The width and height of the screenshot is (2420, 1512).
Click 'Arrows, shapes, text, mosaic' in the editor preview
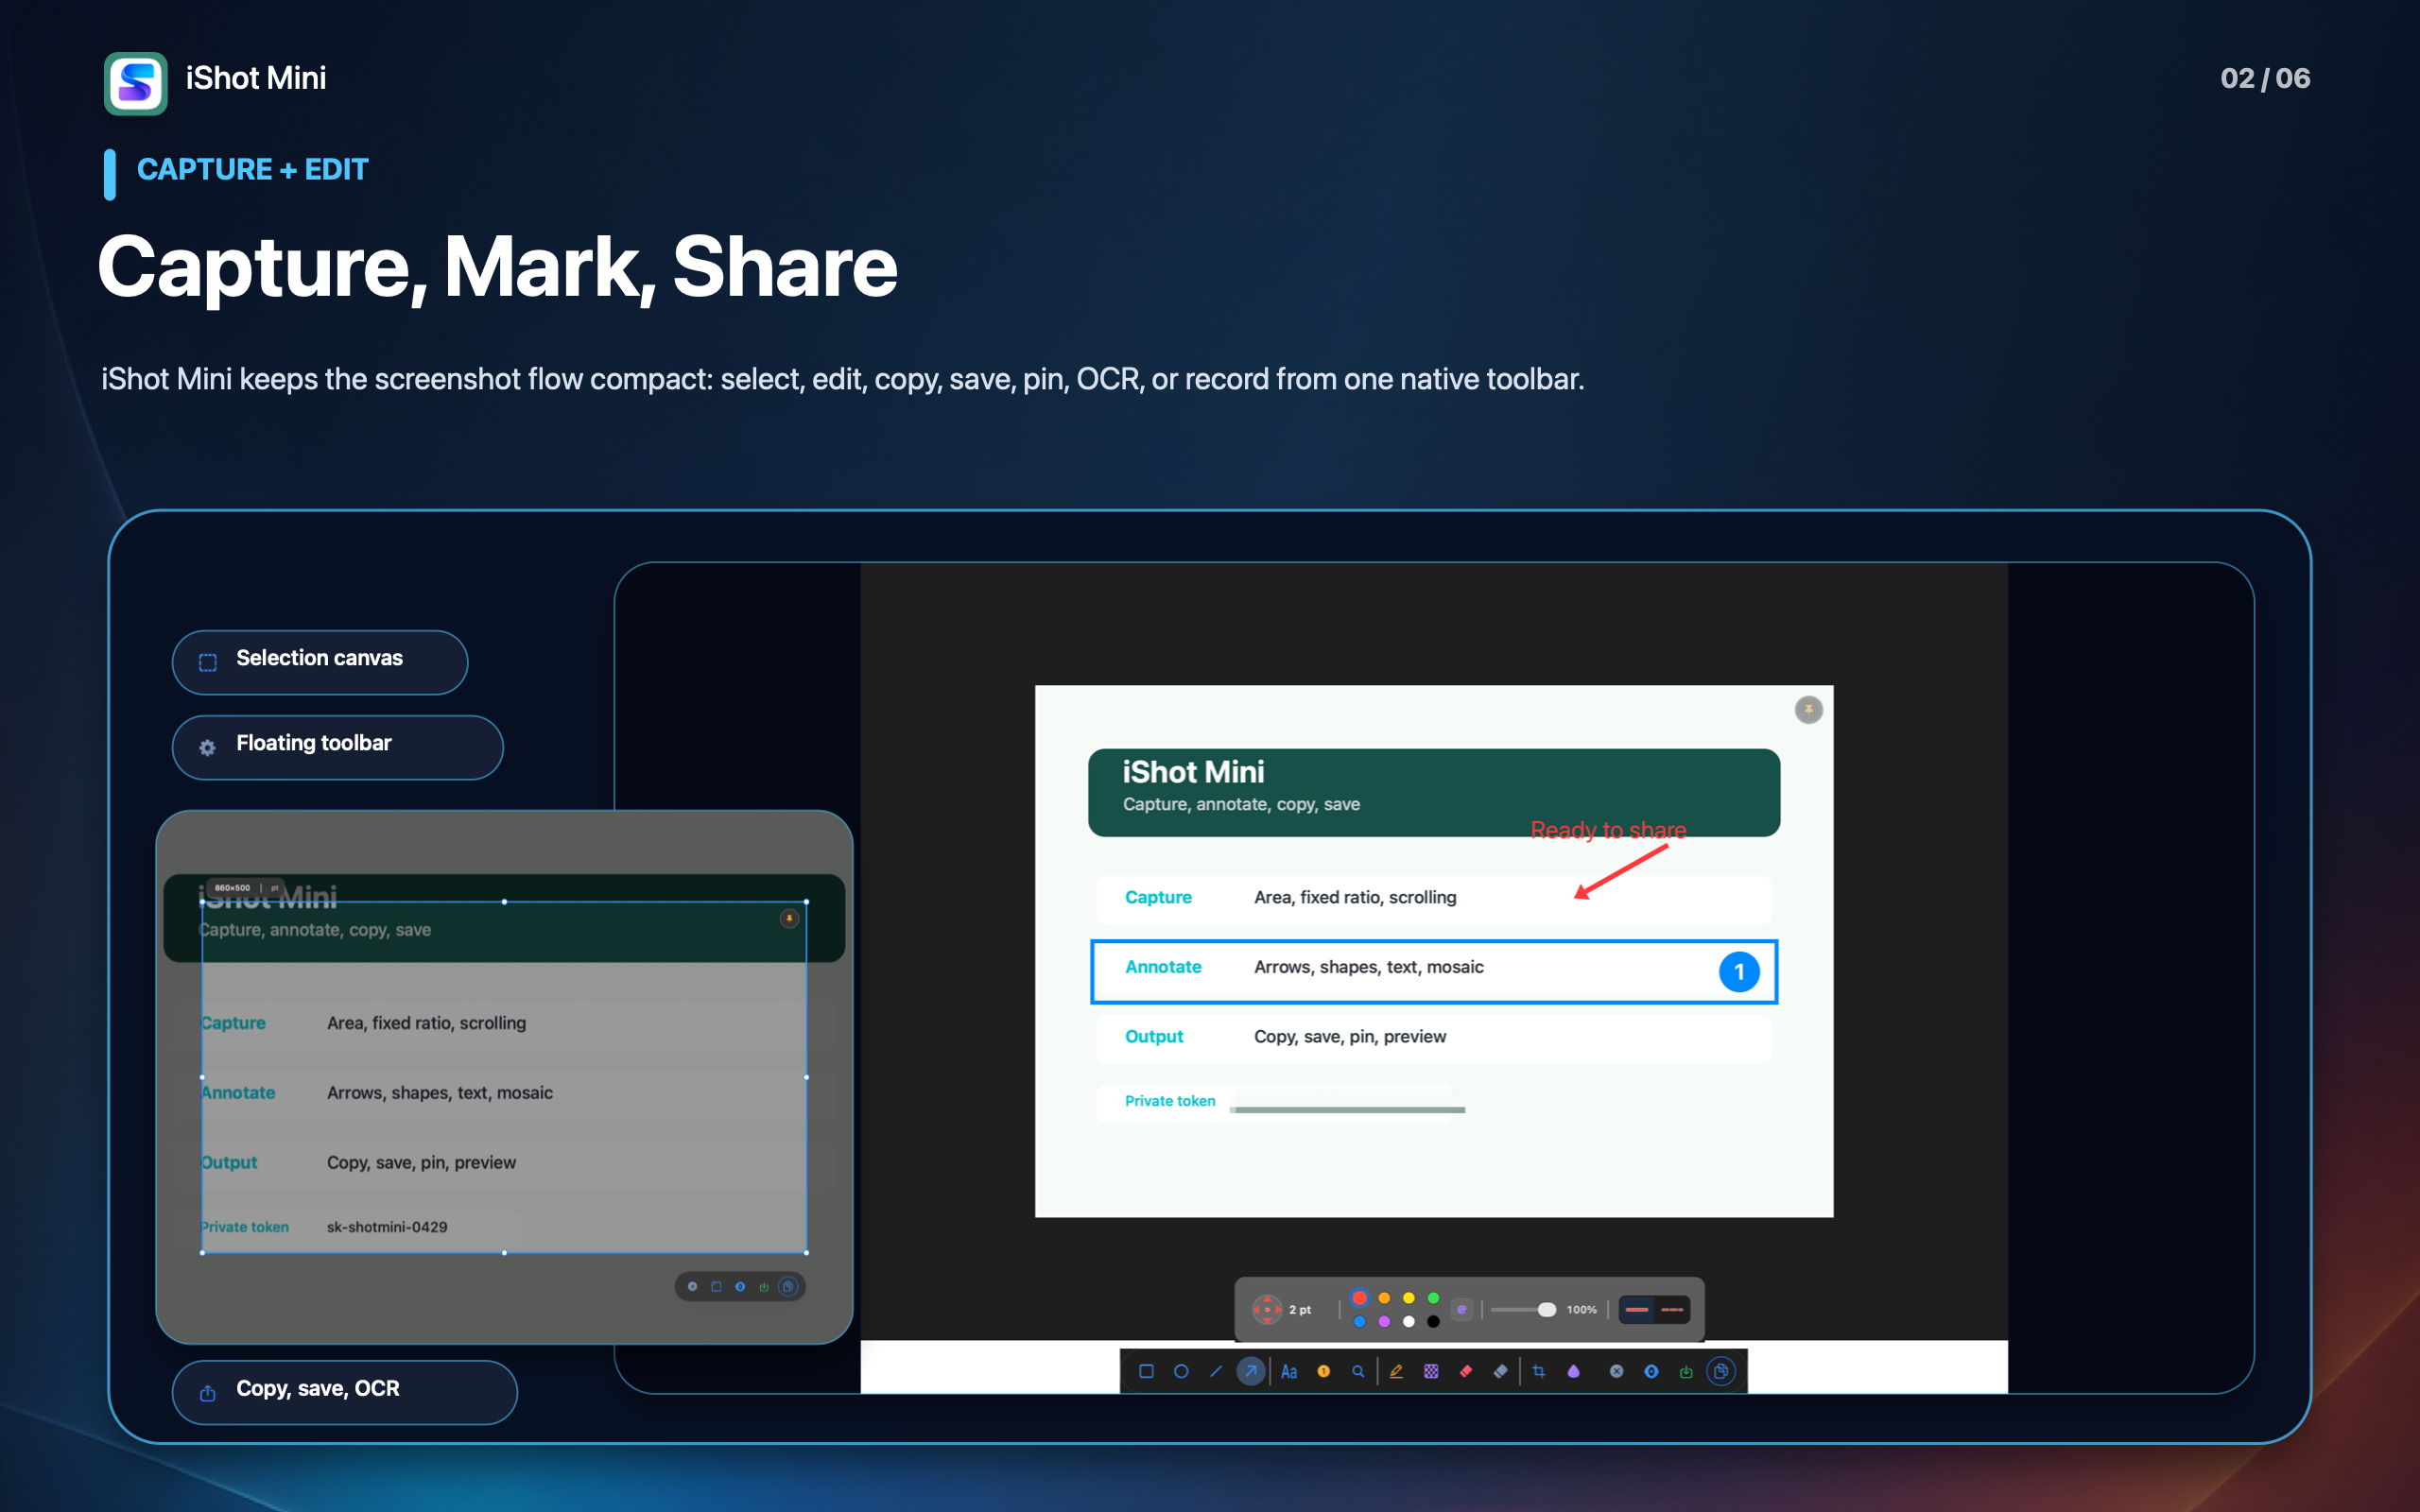(1369, 967)
